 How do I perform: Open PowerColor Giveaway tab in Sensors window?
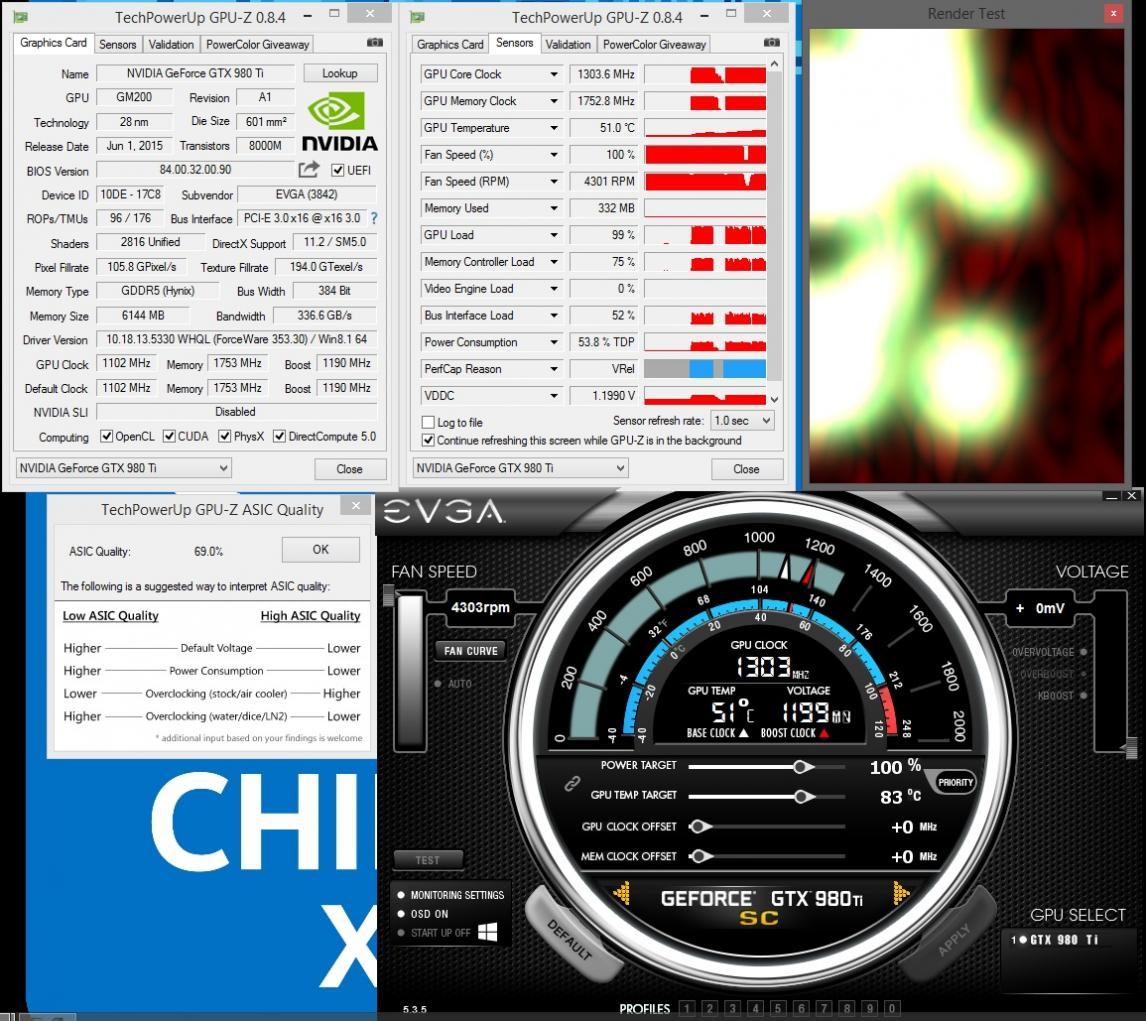coord(654,45)
